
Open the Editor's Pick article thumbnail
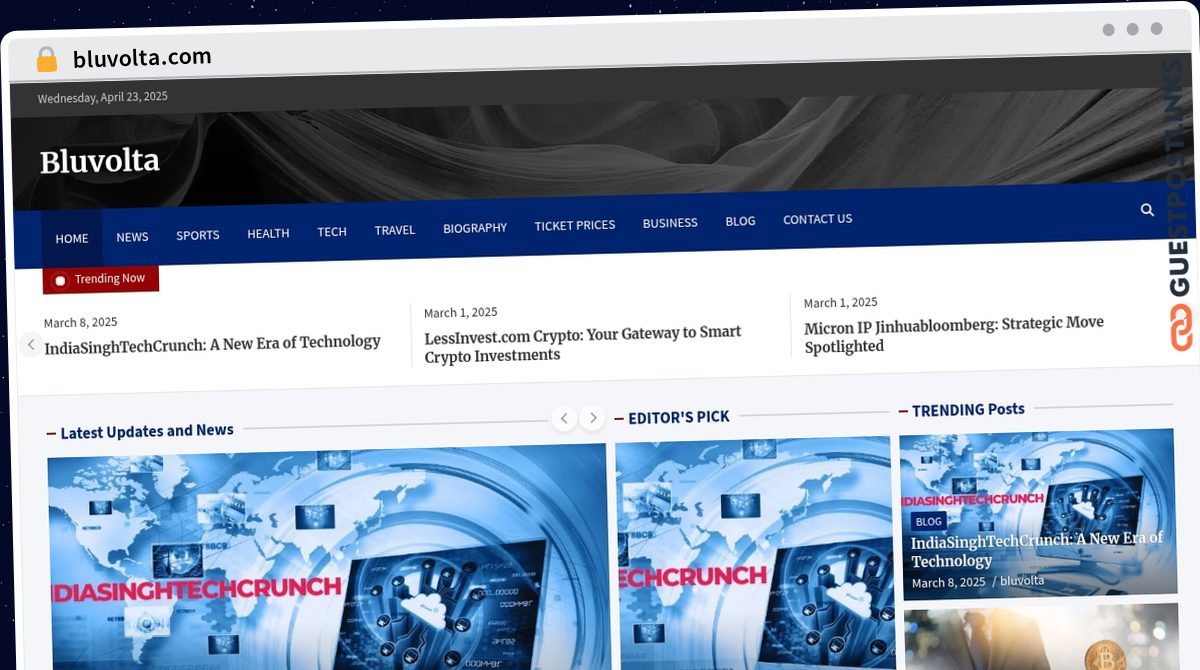(x=752, y=555)
